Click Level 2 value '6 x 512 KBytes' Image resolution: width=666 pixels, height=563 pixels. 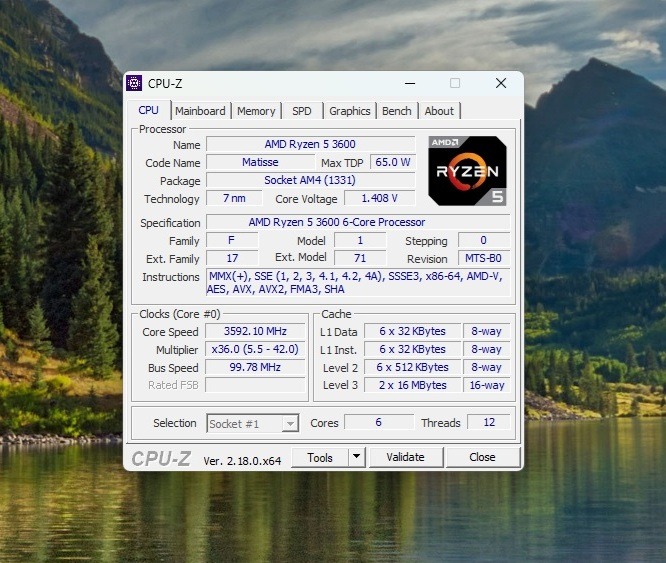412,367
